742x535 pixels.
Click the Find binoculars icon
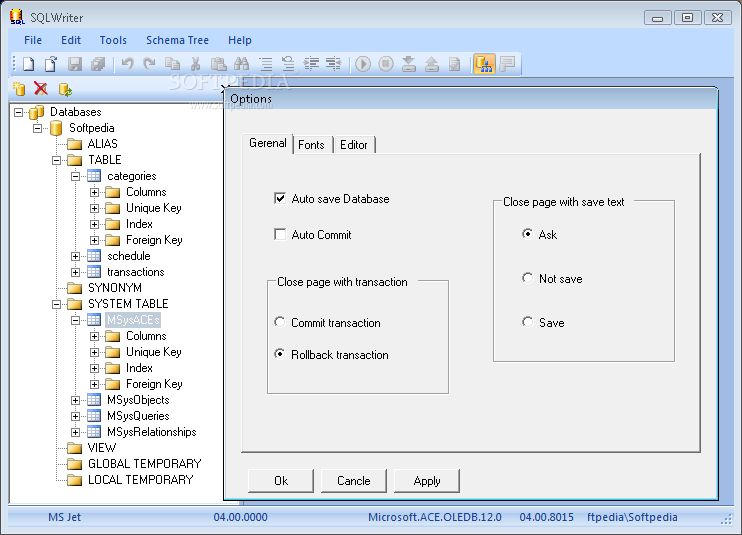(x=241, y=64)
